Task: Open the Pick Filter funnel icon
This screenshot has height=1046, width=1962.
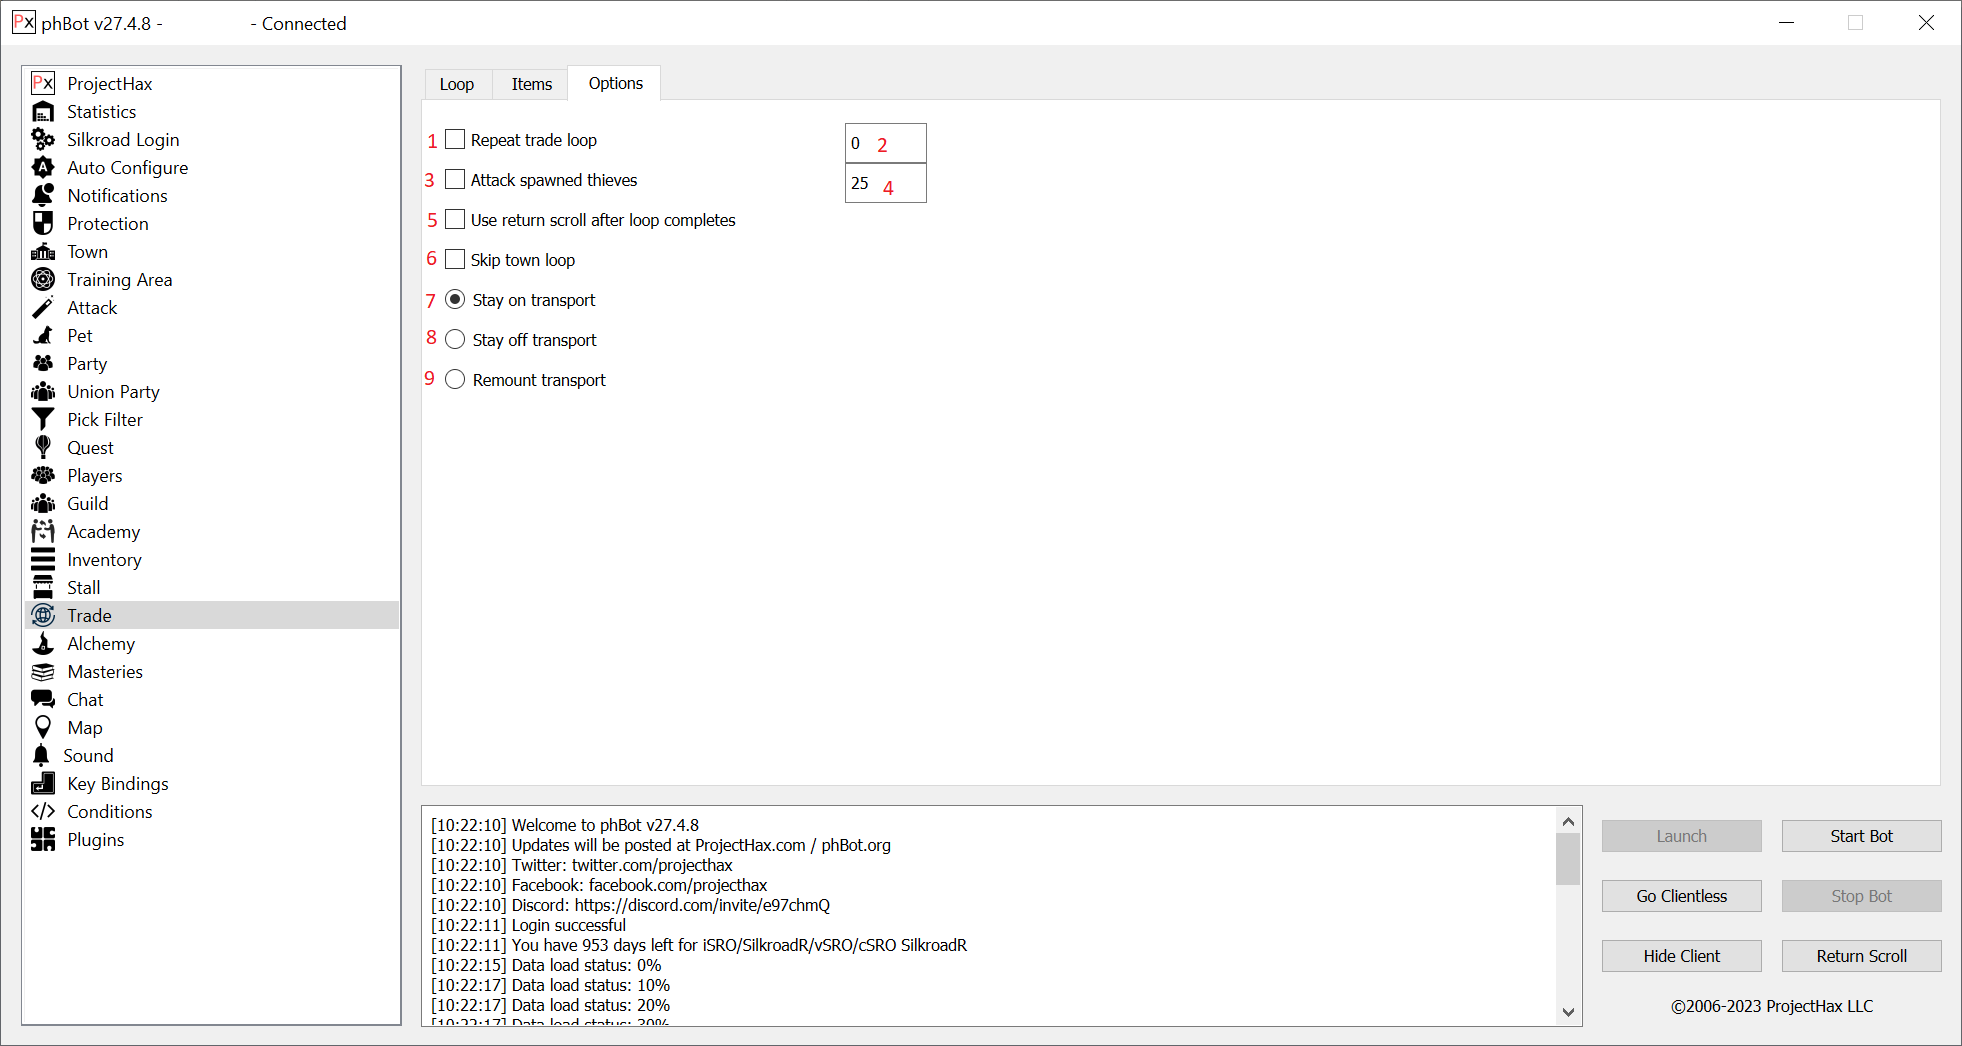Action: [43, 420]
